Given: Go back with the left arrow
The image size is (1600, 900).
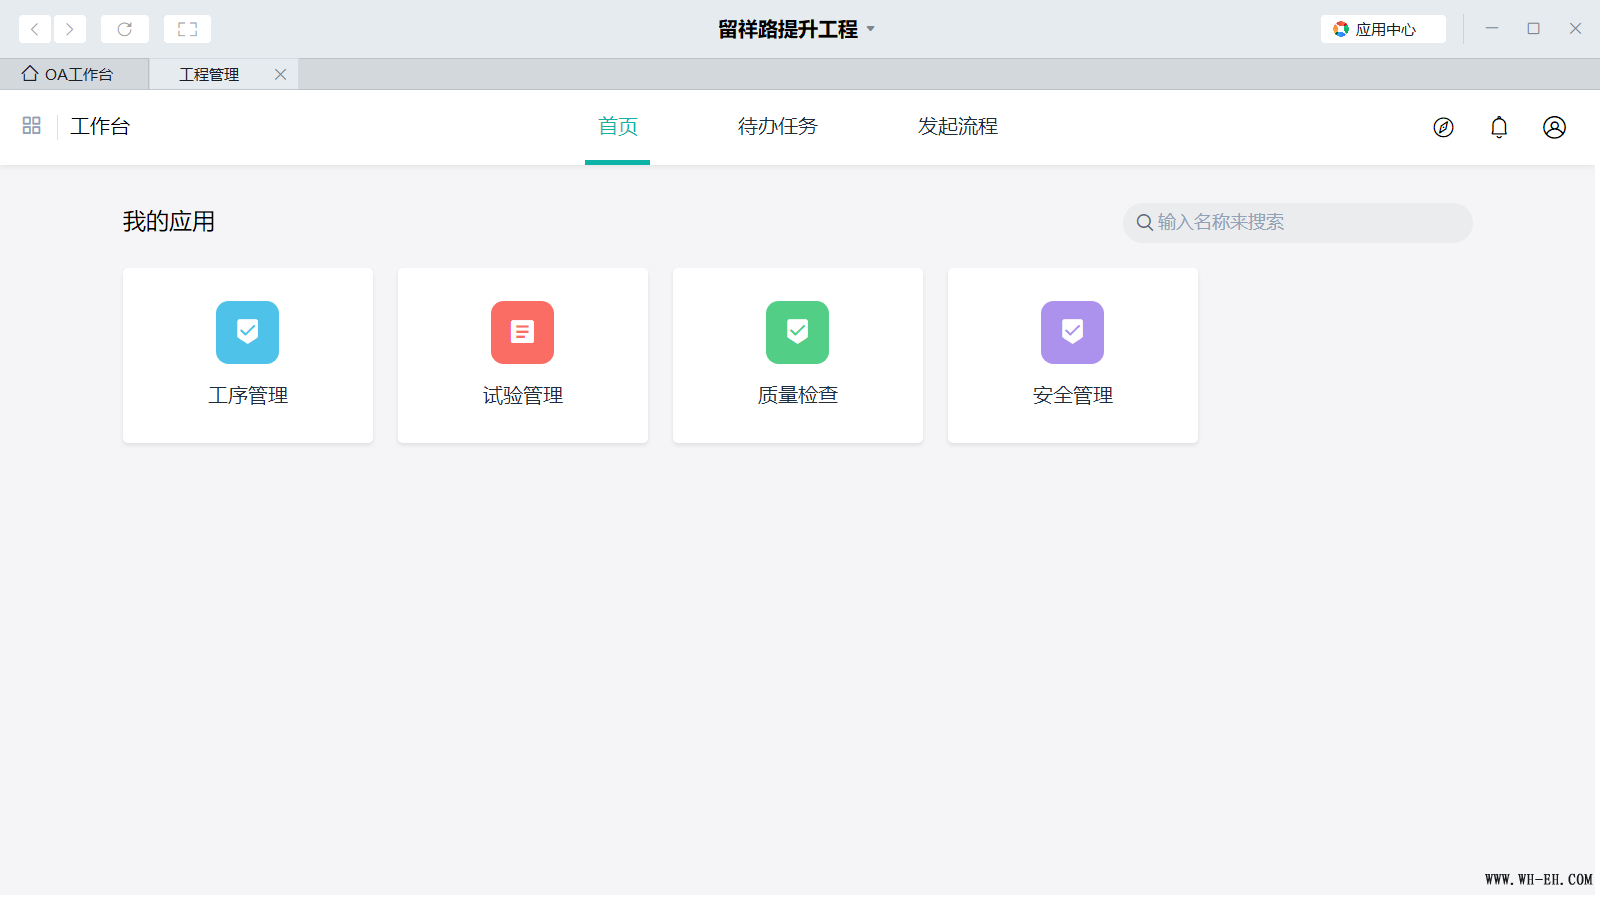Looking at the screenshot, I should 35,29.
